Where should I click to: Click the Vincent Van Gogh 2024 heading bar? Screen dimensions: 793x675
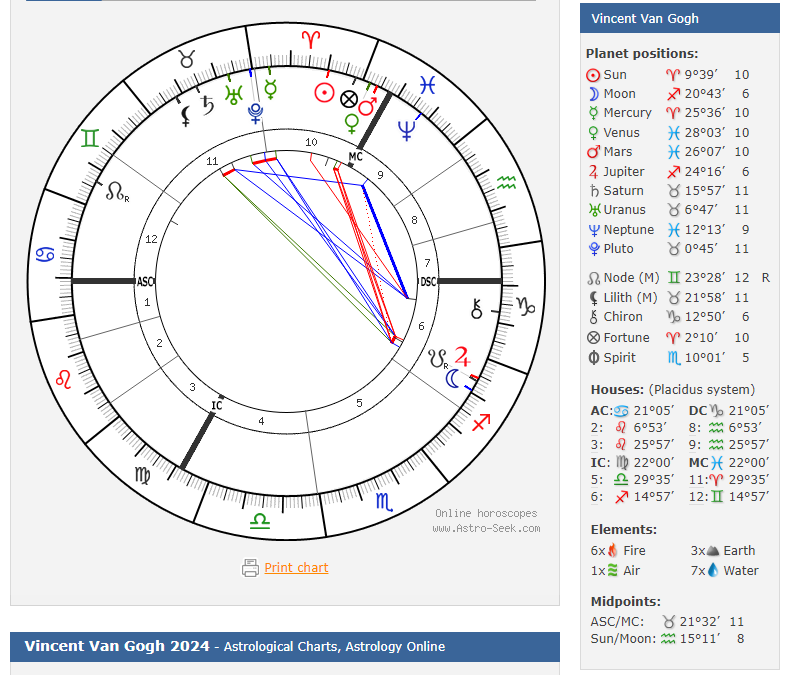point(285,647)
